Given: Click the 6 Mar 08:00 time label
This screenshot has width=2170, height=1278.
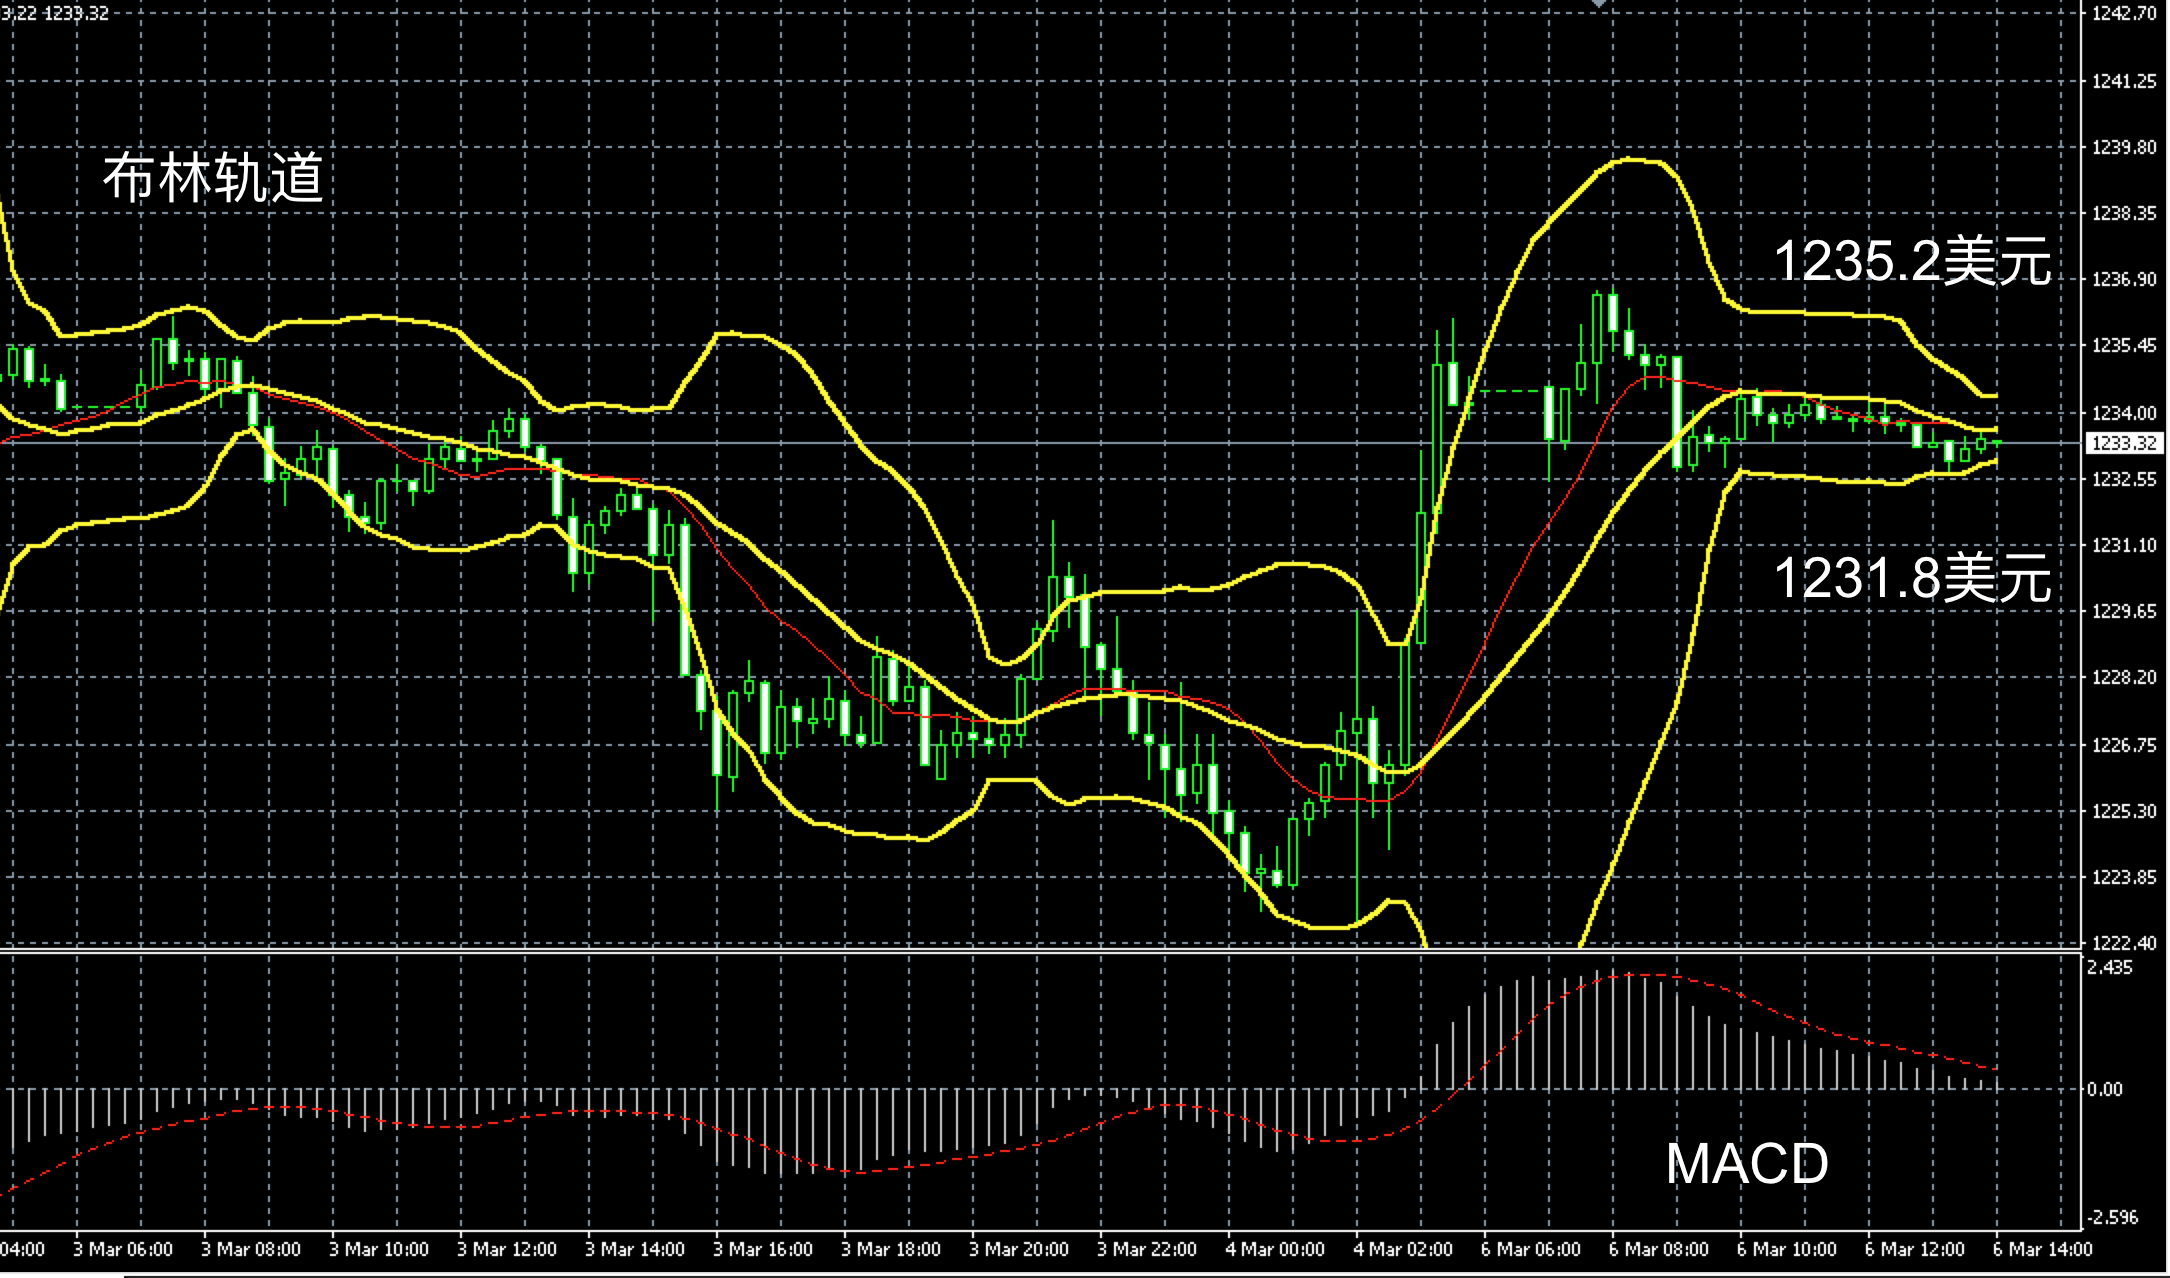Looking at the screenshot, I should point(1659,1249).
